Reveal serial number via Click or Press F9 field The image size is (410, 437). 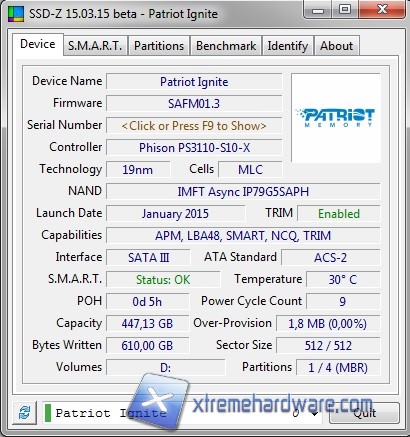(x=194, y=126)
